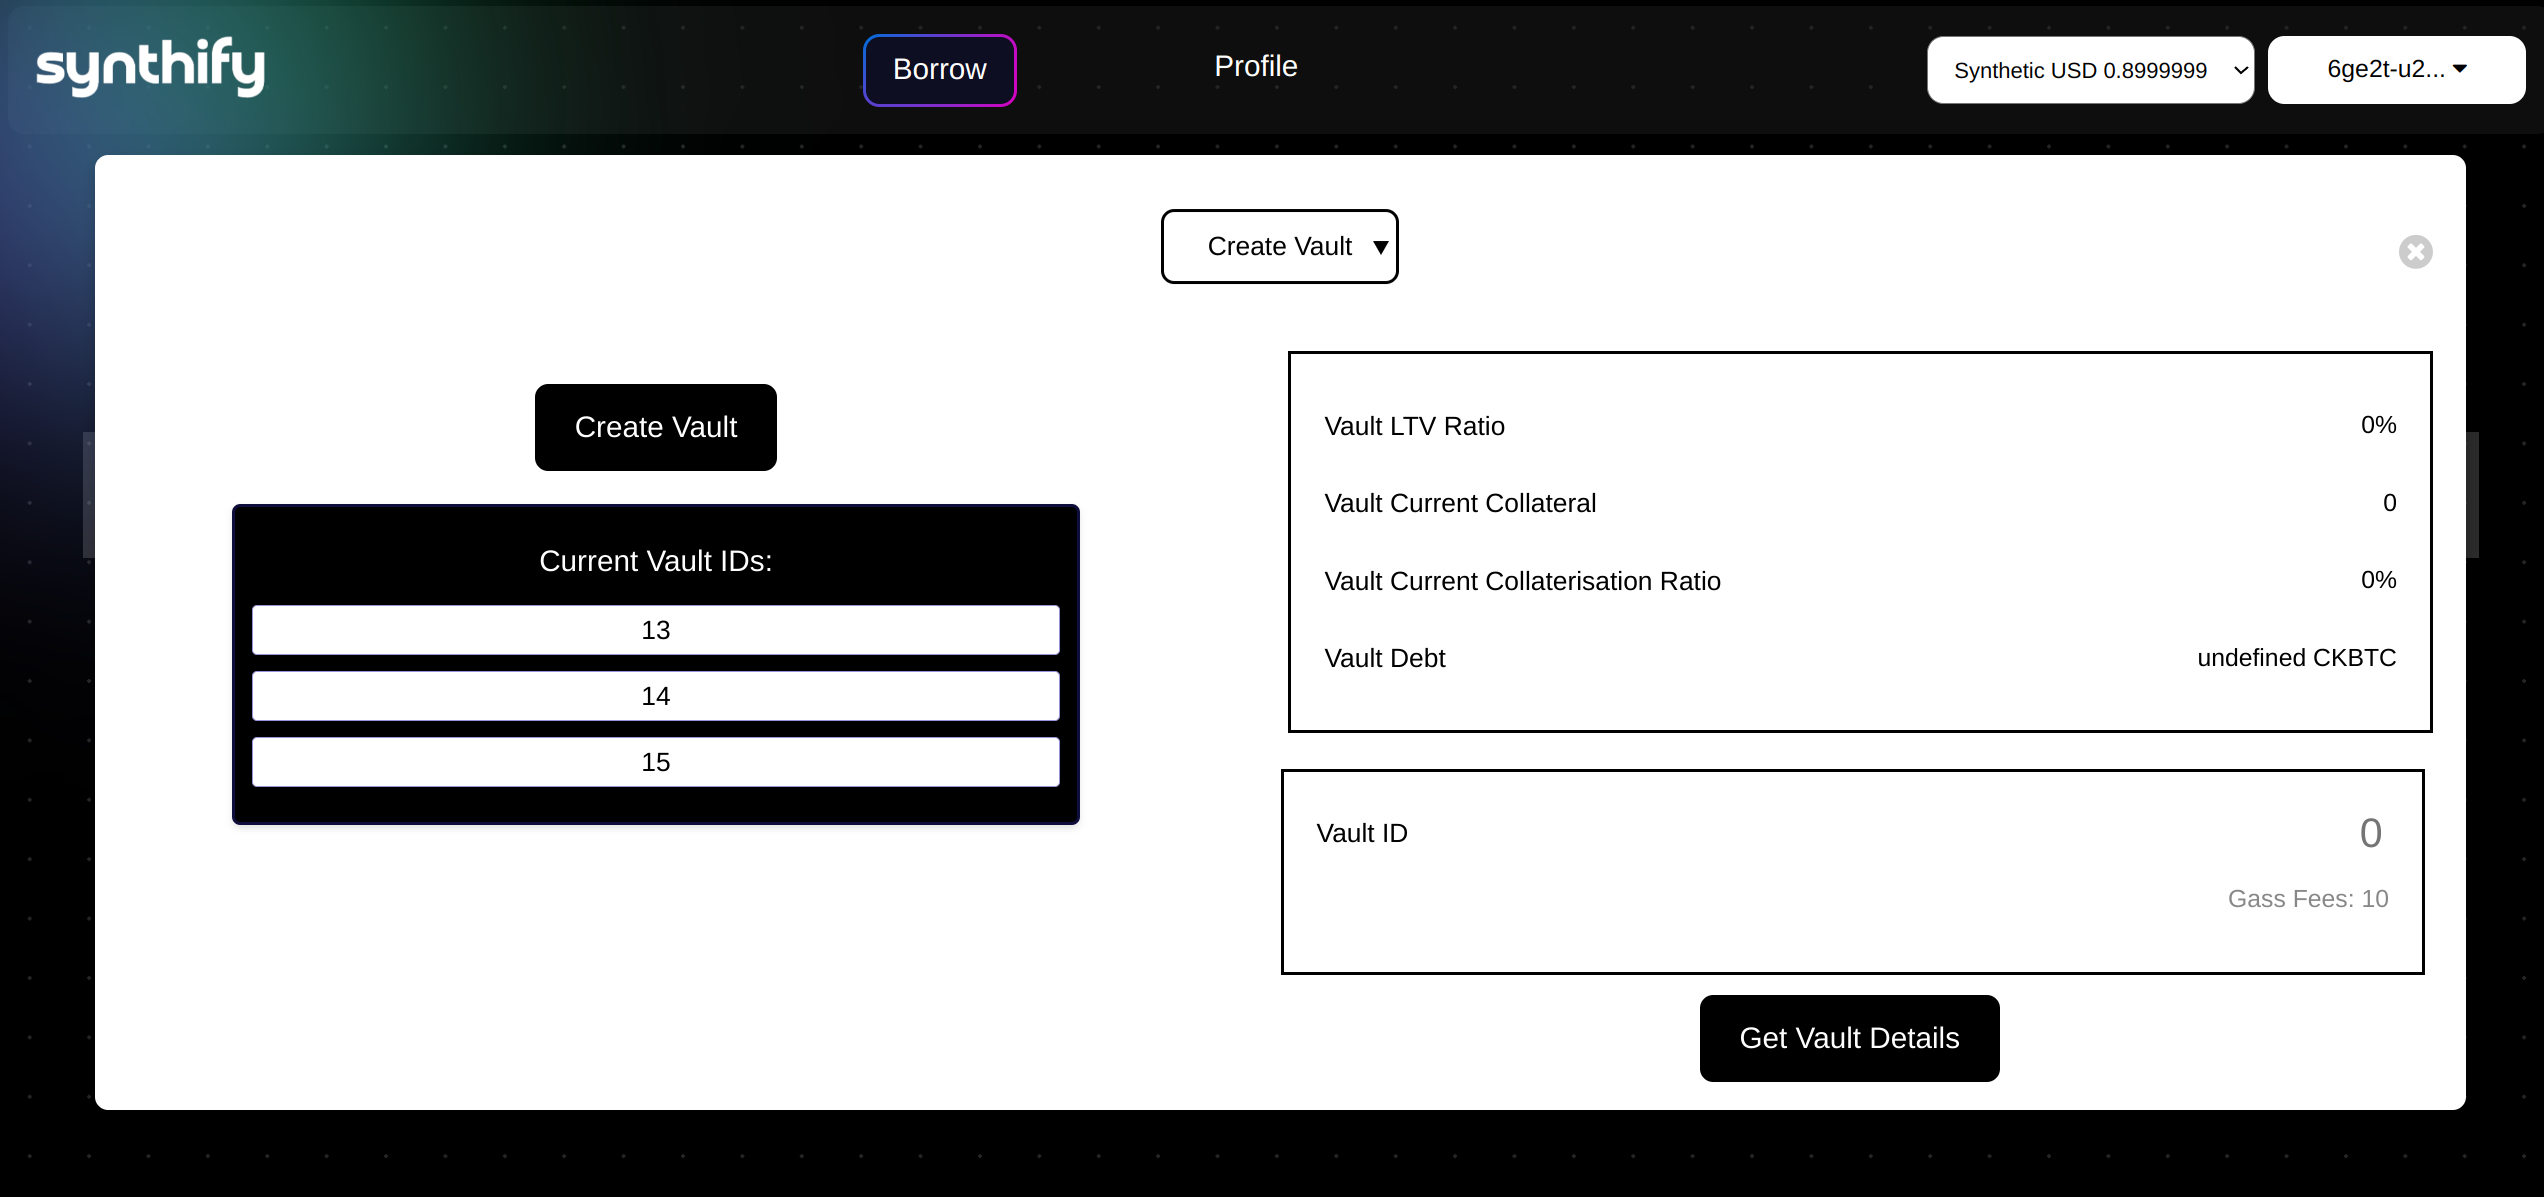
Task: Expand the Create Vault action selector
Action: 1278,246
